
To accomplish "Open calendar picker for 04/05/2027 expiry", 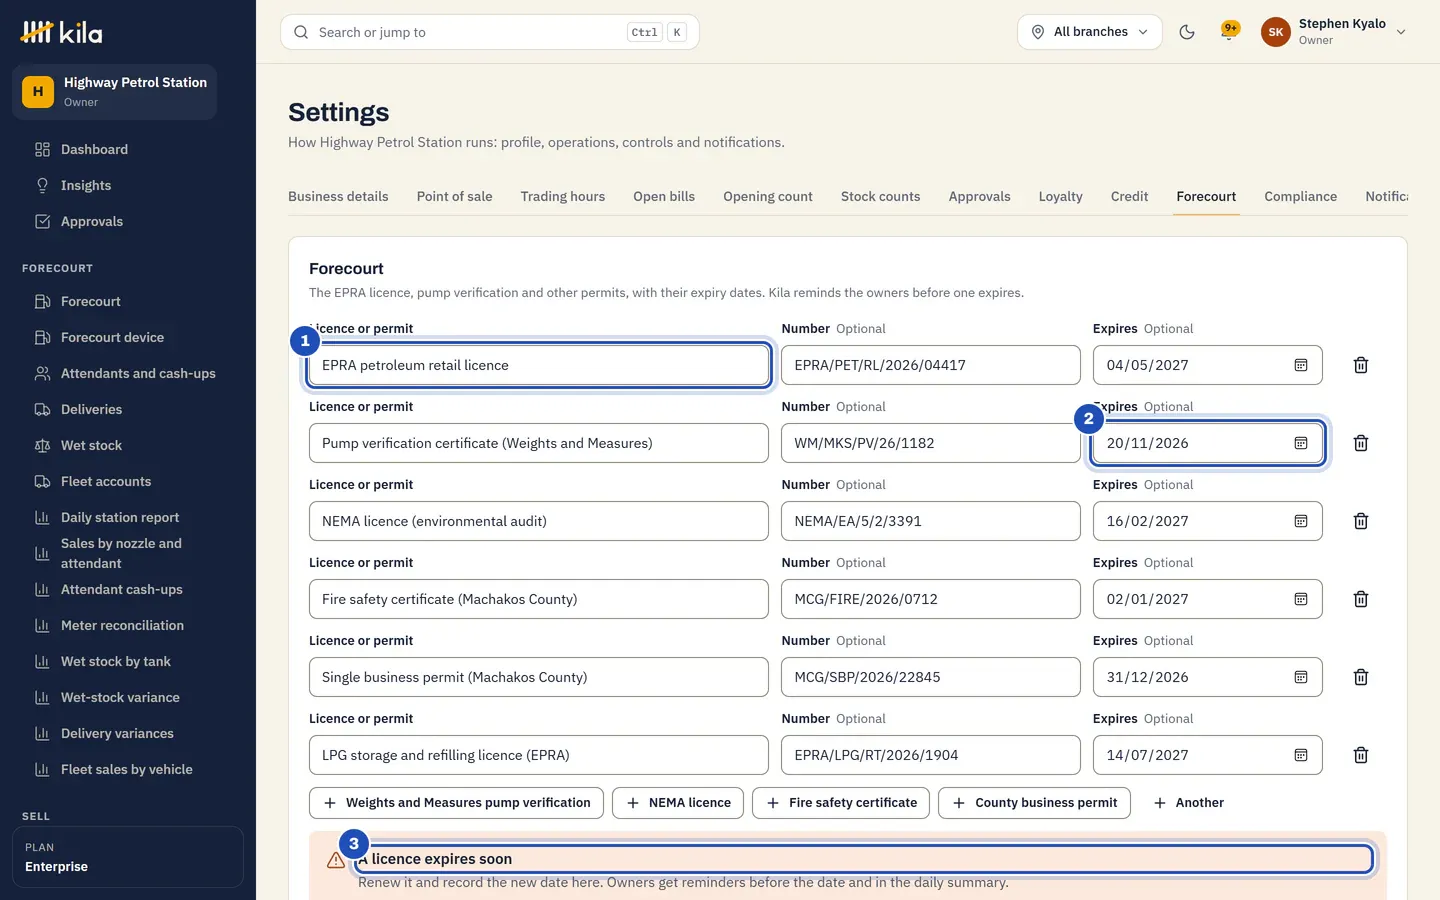I will coord(1301,365).
